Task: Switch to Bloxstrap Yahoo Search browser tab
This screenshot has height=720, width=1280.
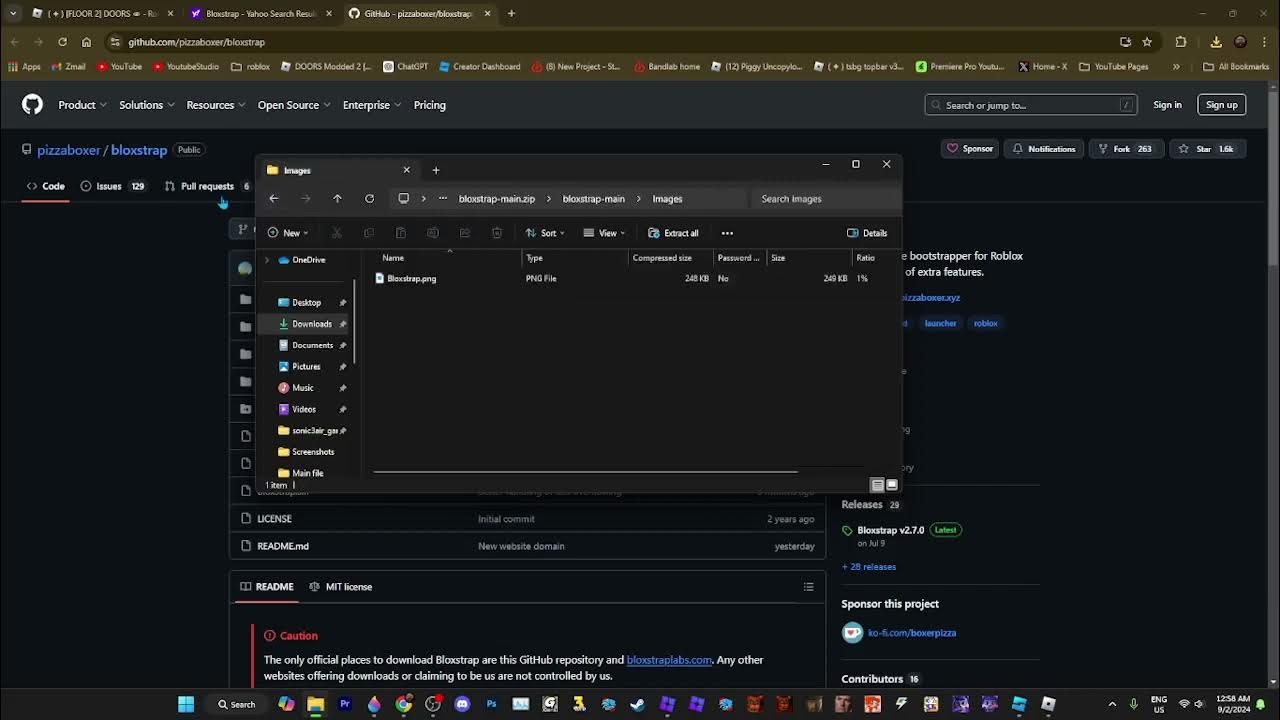Action: pos(260,14)
